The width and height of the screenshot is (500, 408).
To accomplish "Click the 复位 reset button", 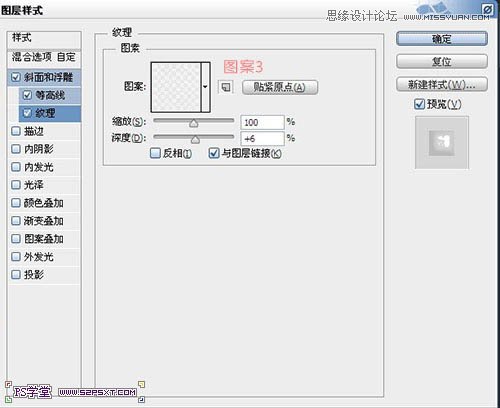I will pyautogui.click(x=442, y=62).
